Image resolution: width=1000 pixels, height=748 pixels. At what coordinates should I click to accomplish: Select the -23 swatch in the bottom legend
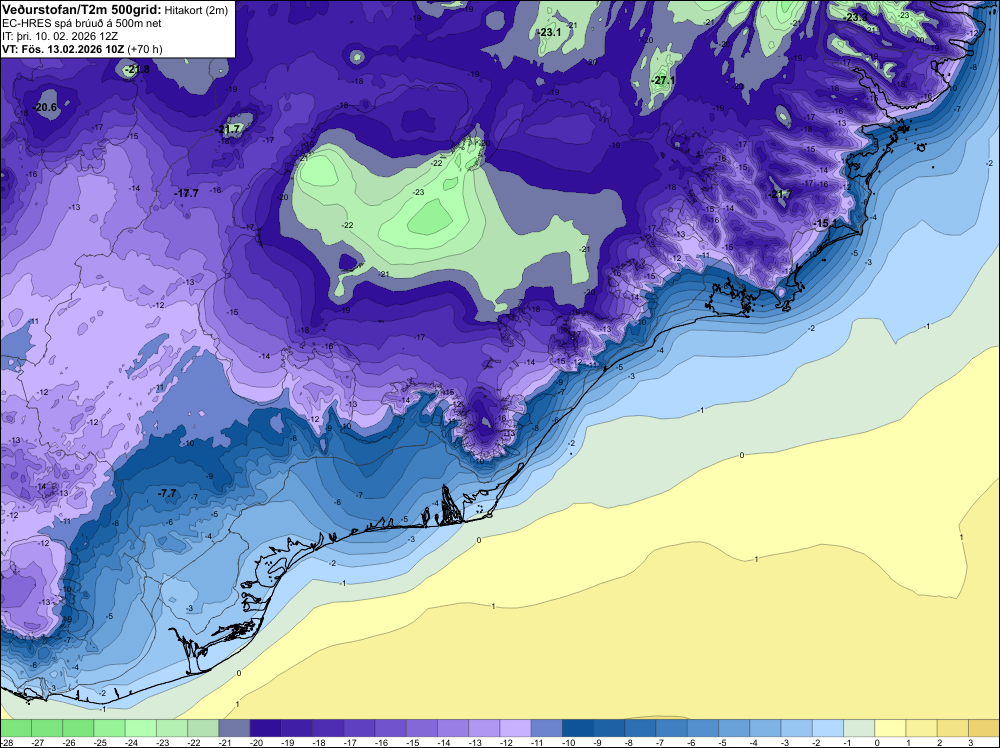pos(172,728)
